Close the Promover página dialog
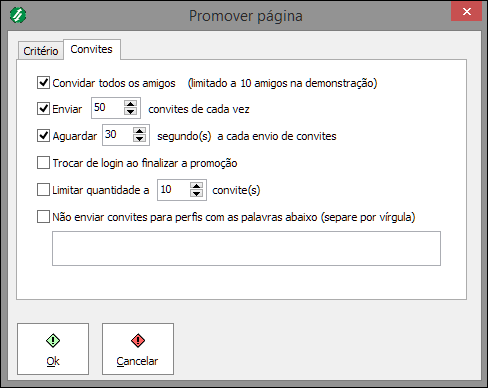The height and width of the screenshot is (388, 488). pyautogui.click(x=466, y=11)
